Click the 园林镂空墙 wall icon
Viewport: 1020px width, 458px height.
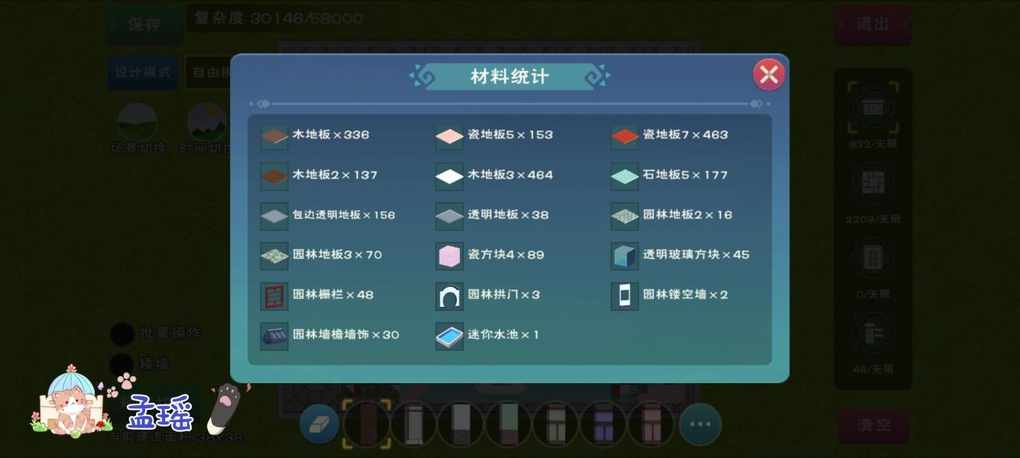[625, 296]
